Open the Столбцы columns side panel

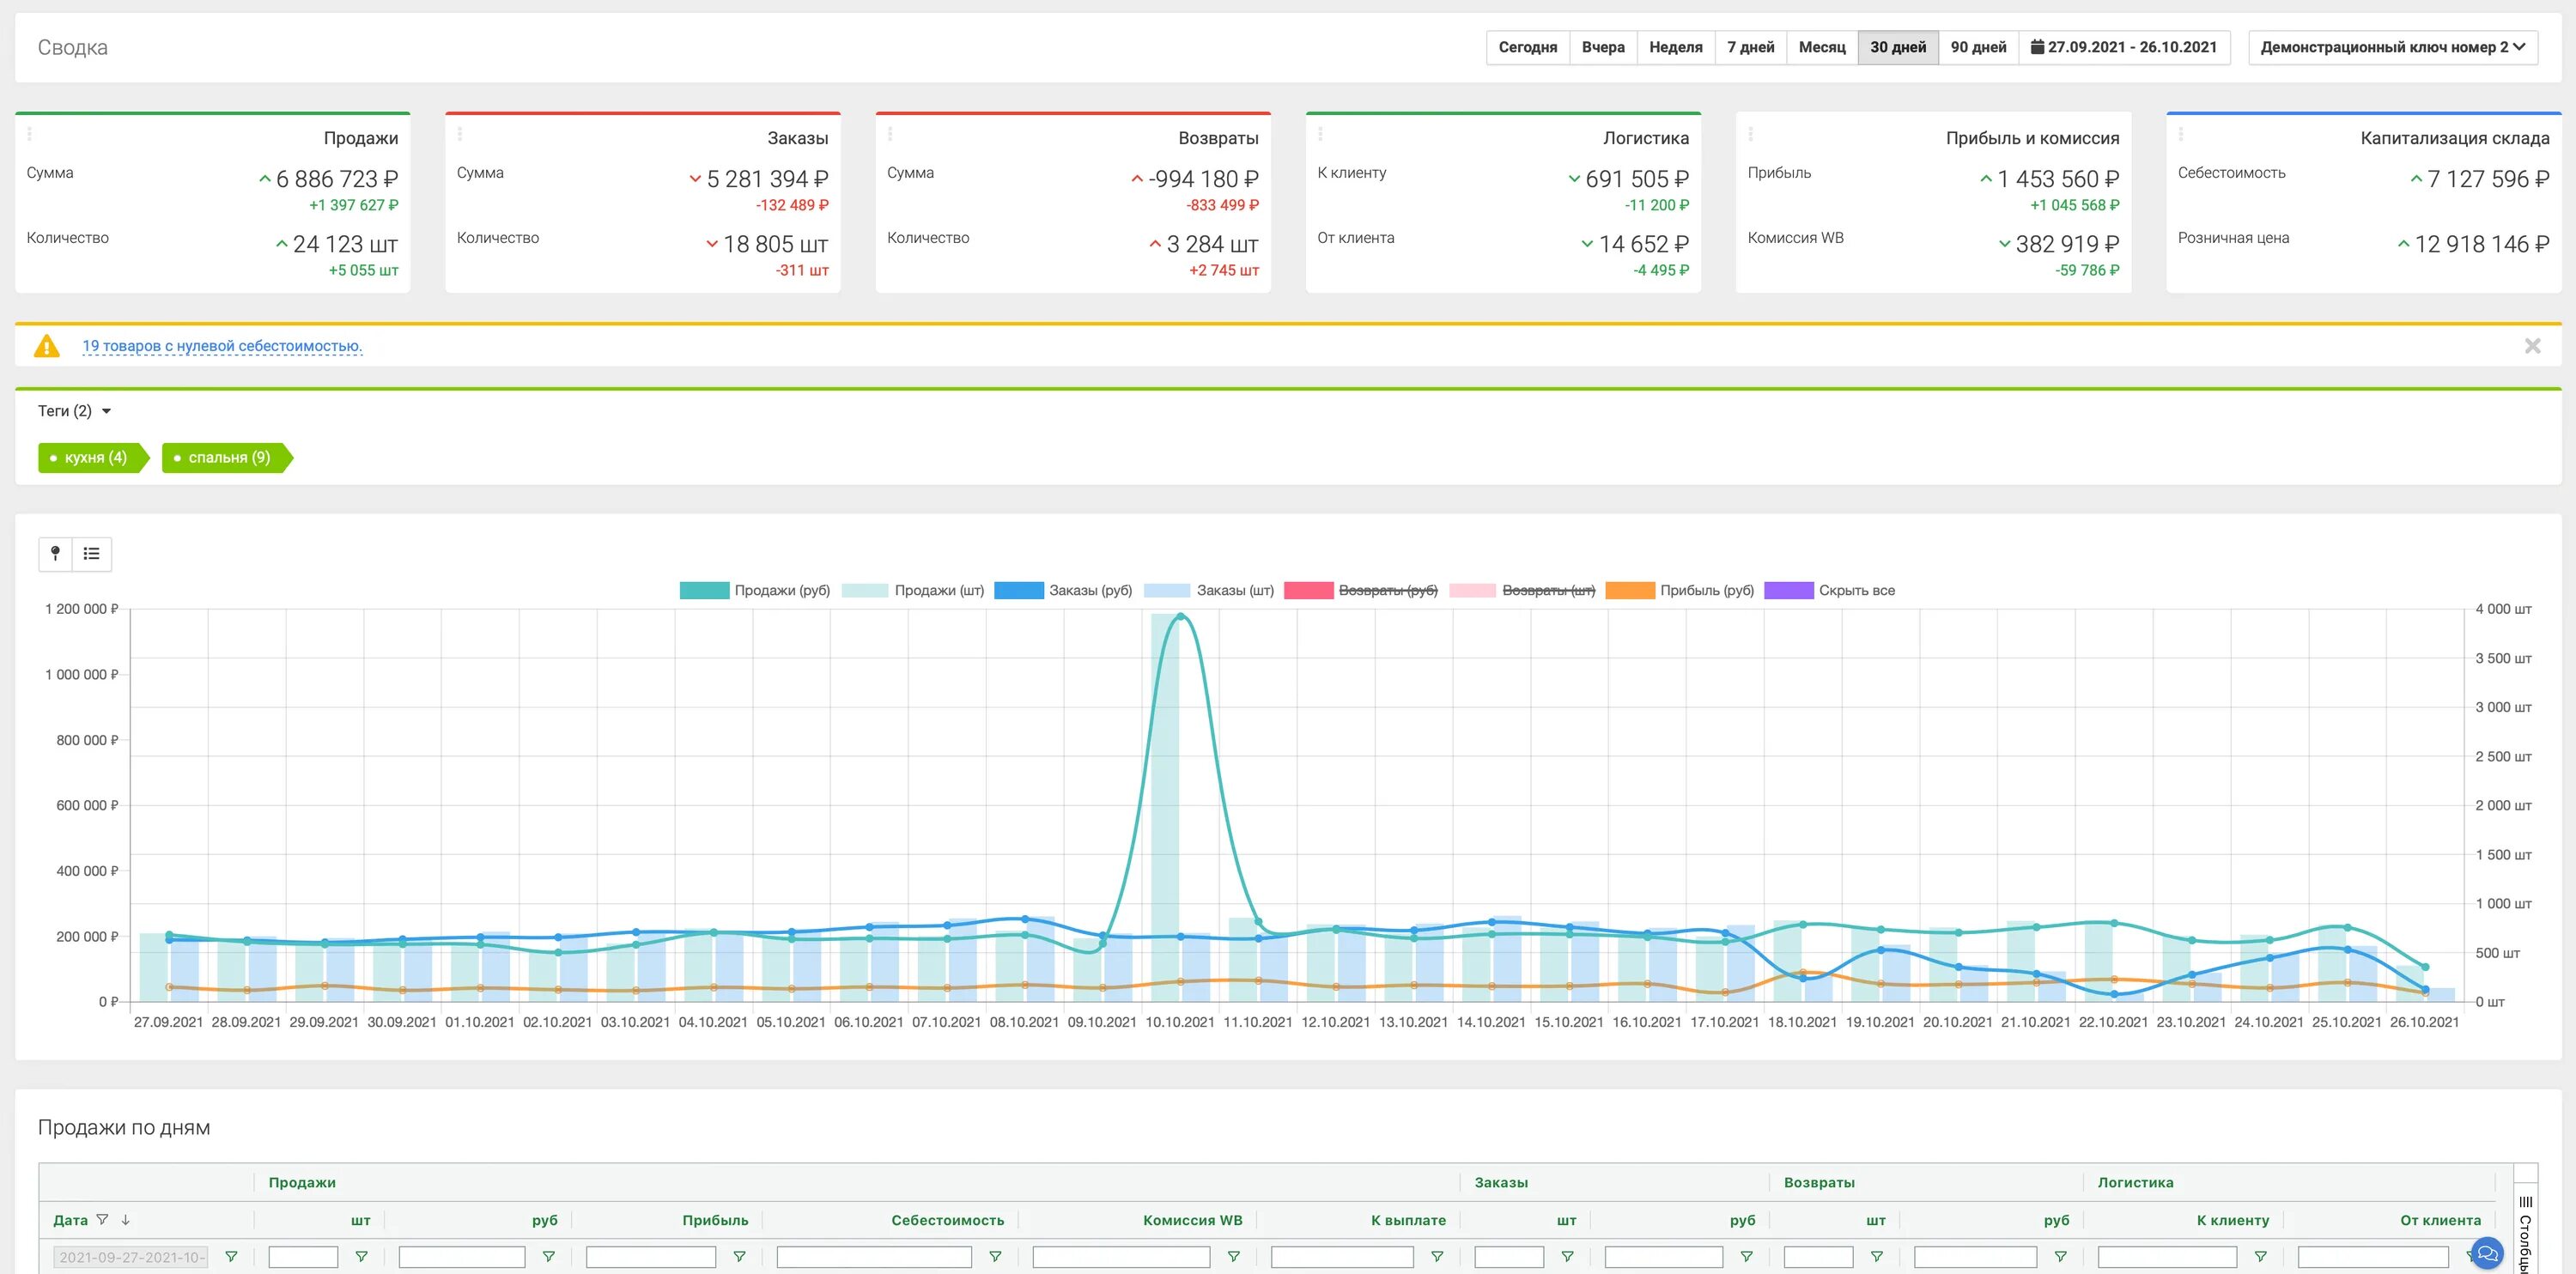click(2526, 1230)
